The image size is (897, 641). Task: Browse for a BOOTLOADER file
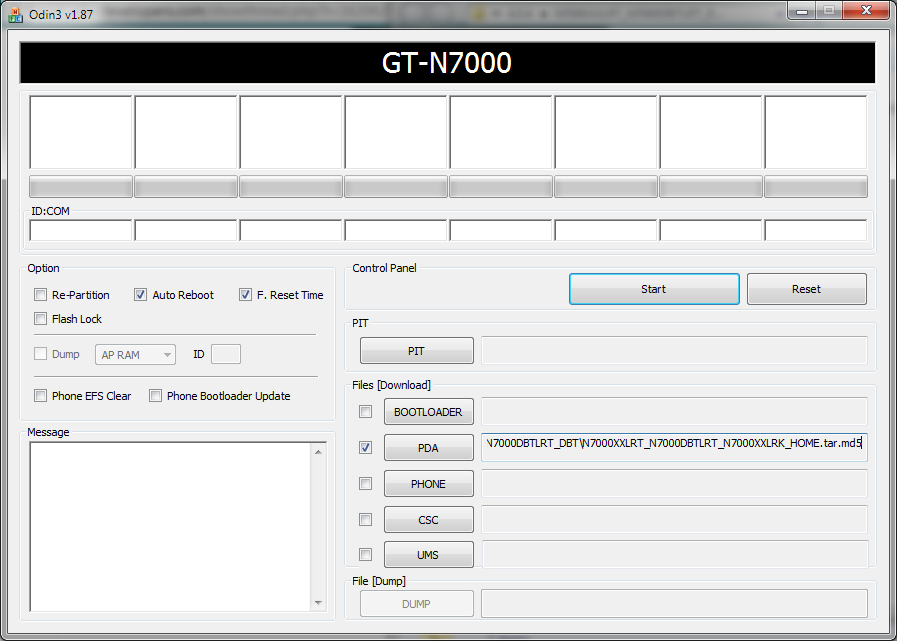[x=428, y=411]
